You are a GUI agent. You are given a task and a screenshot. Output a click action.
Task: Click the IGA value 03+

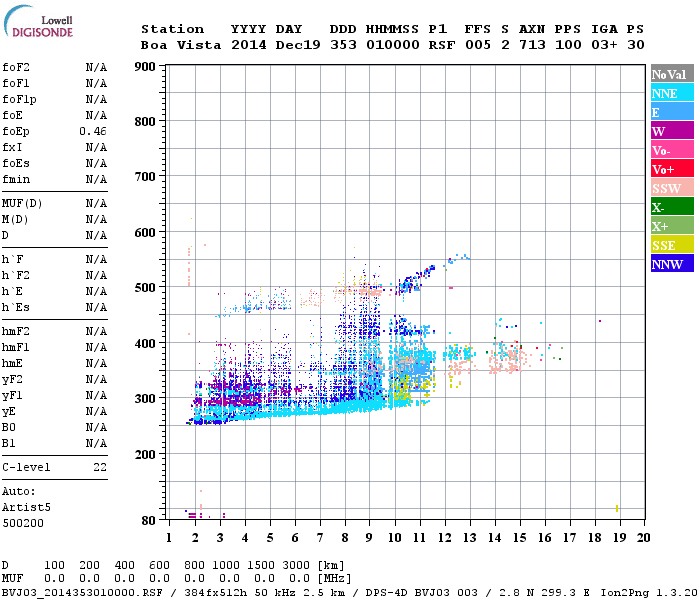pyautogui.click(x=604, y=45)
